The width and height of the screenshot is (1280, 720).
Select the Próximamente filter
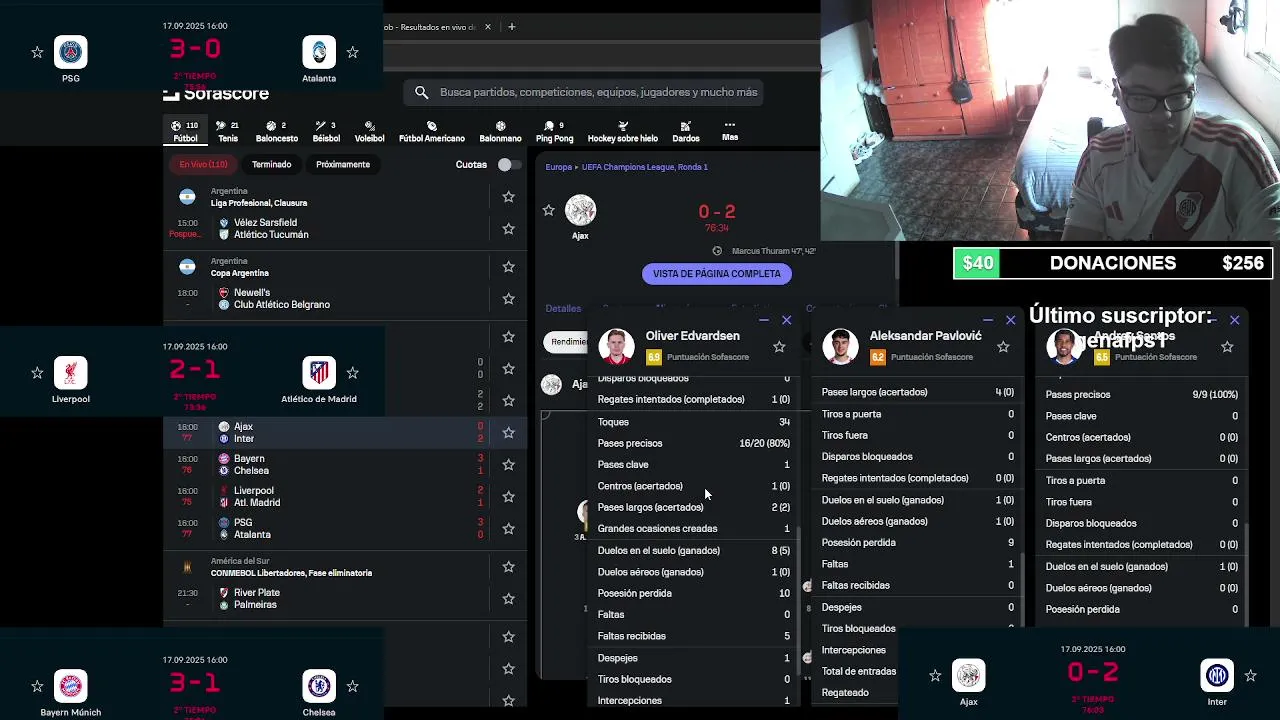343,164
